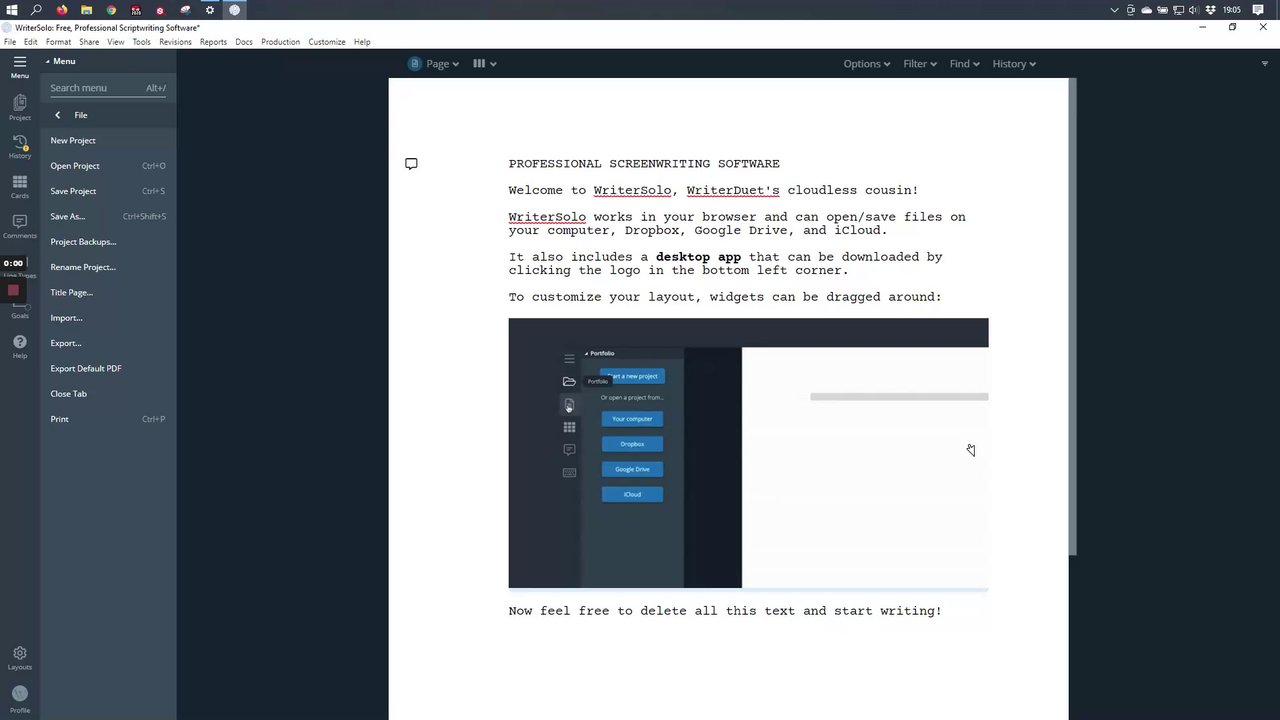1280x720 pixels.
Task: Open the File menu in menu bar
Action: click(10, 42)
